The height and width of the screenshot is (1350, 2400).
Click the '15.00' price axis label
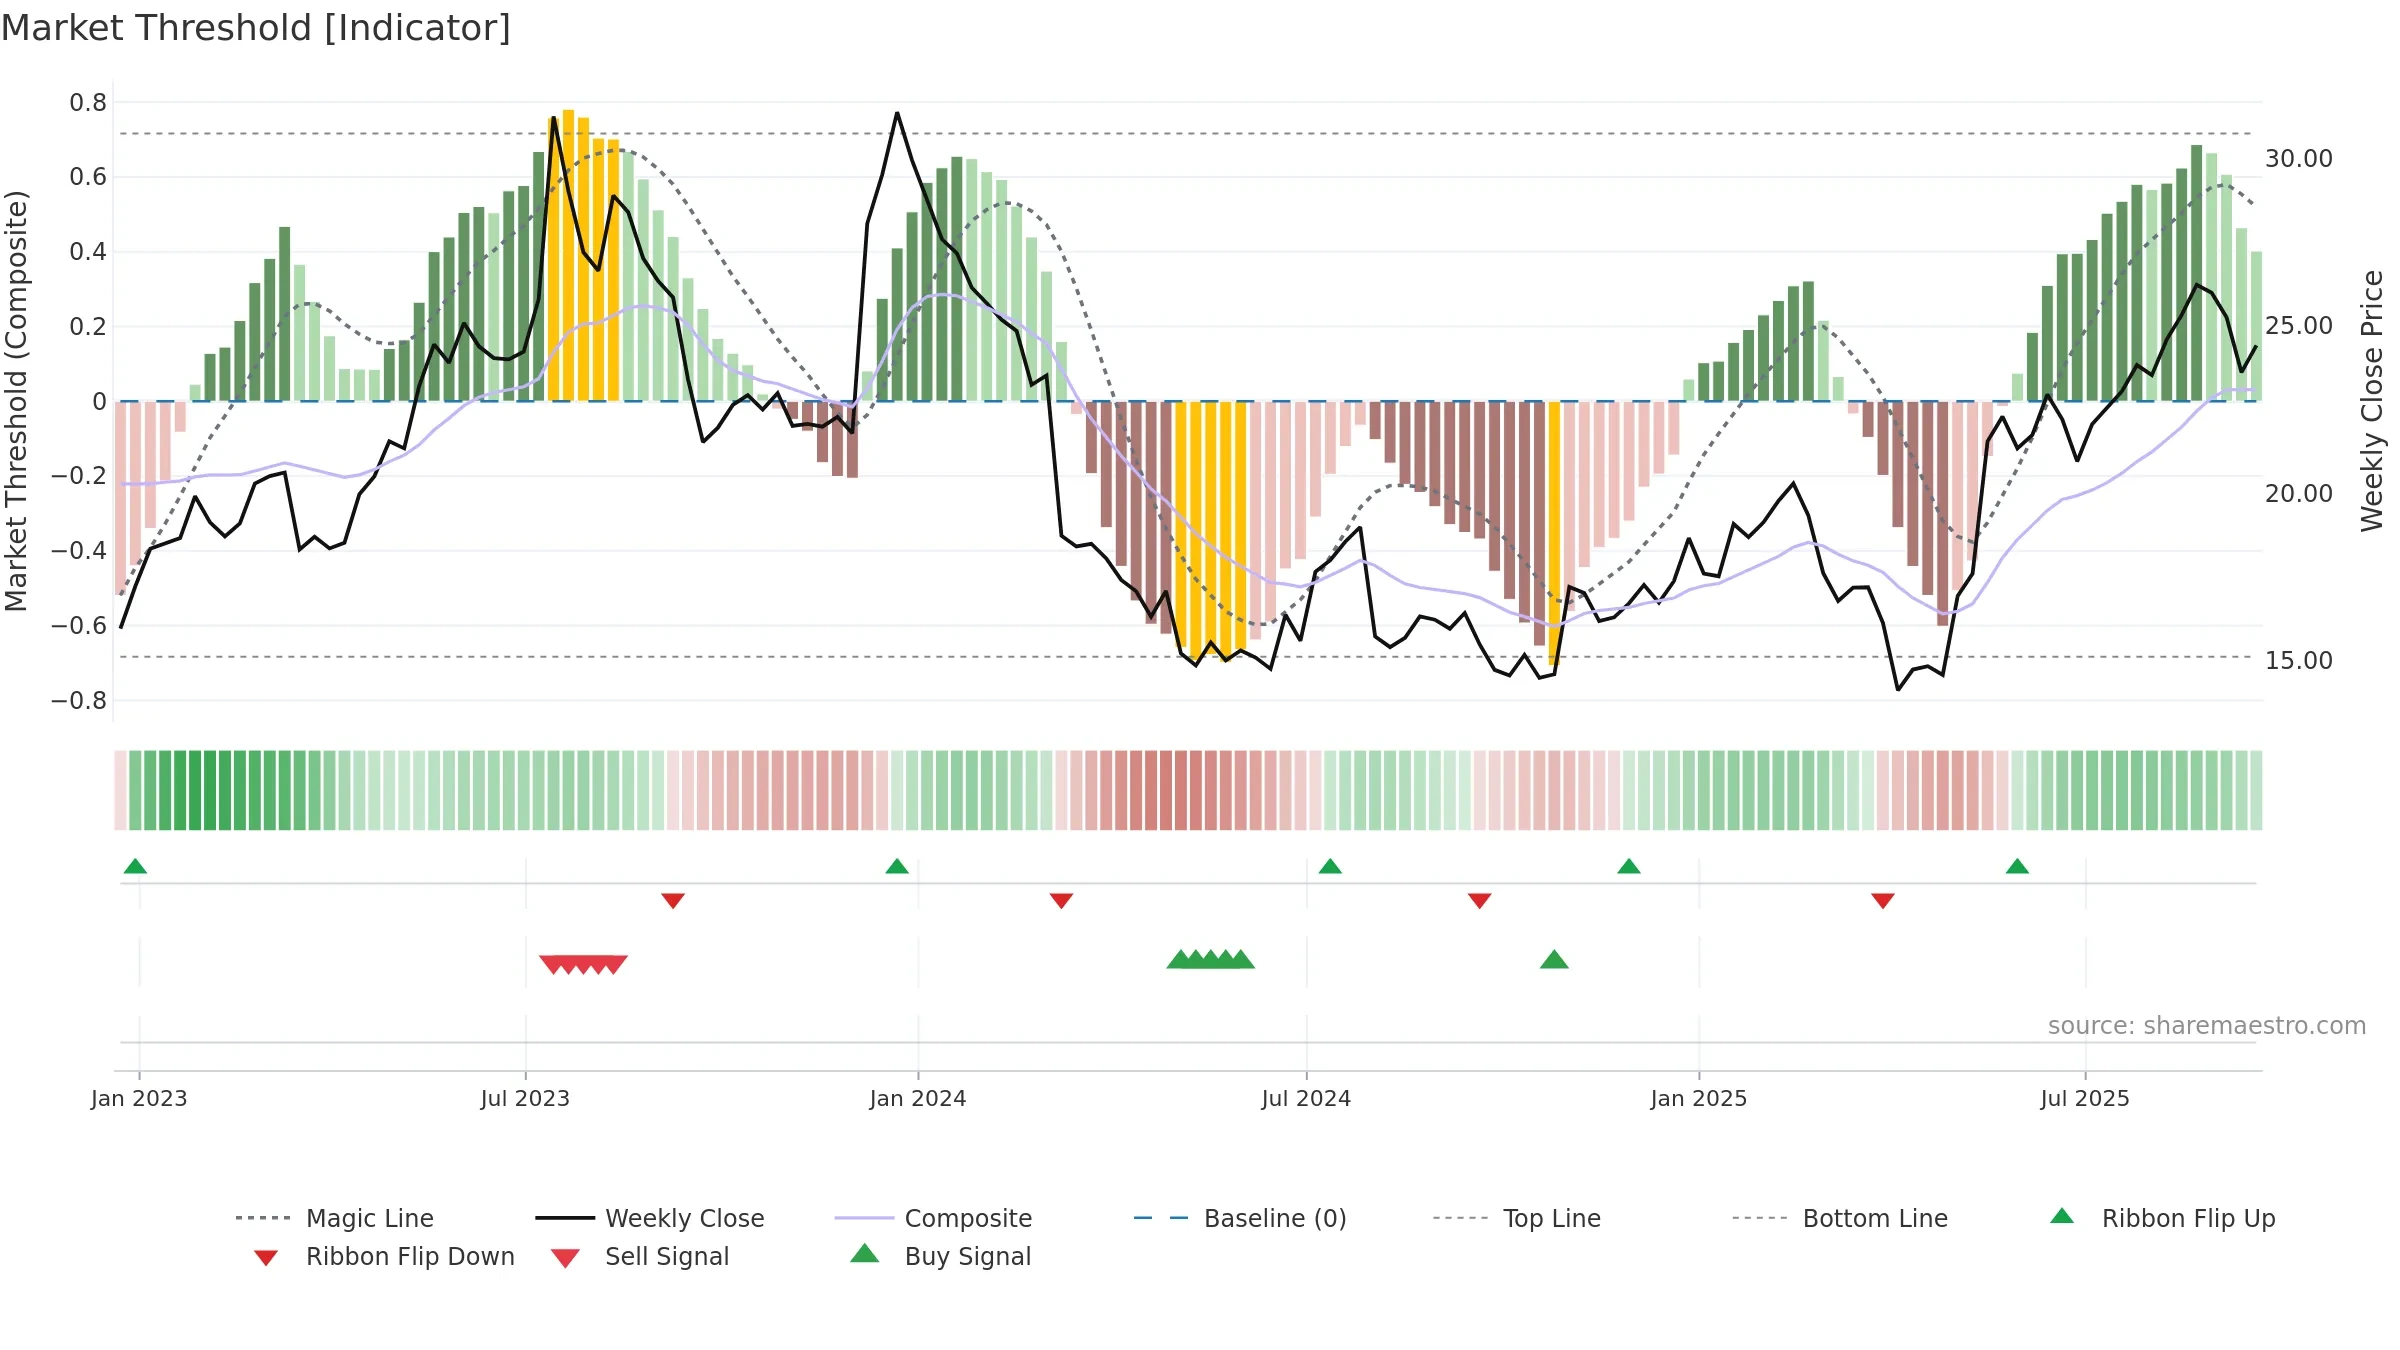pyautogui.click(x=2299, y=660)
